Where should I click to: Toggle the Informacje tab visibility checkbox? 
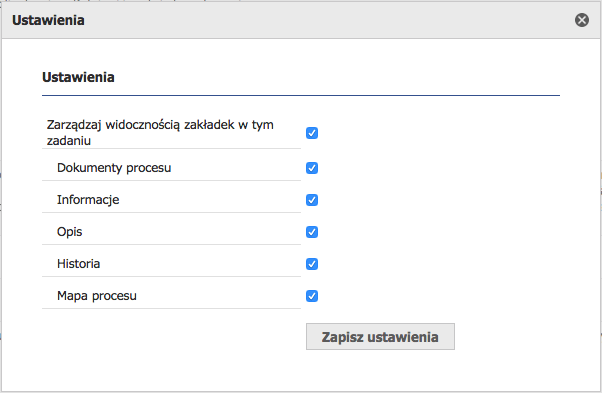tap(312, 200)
